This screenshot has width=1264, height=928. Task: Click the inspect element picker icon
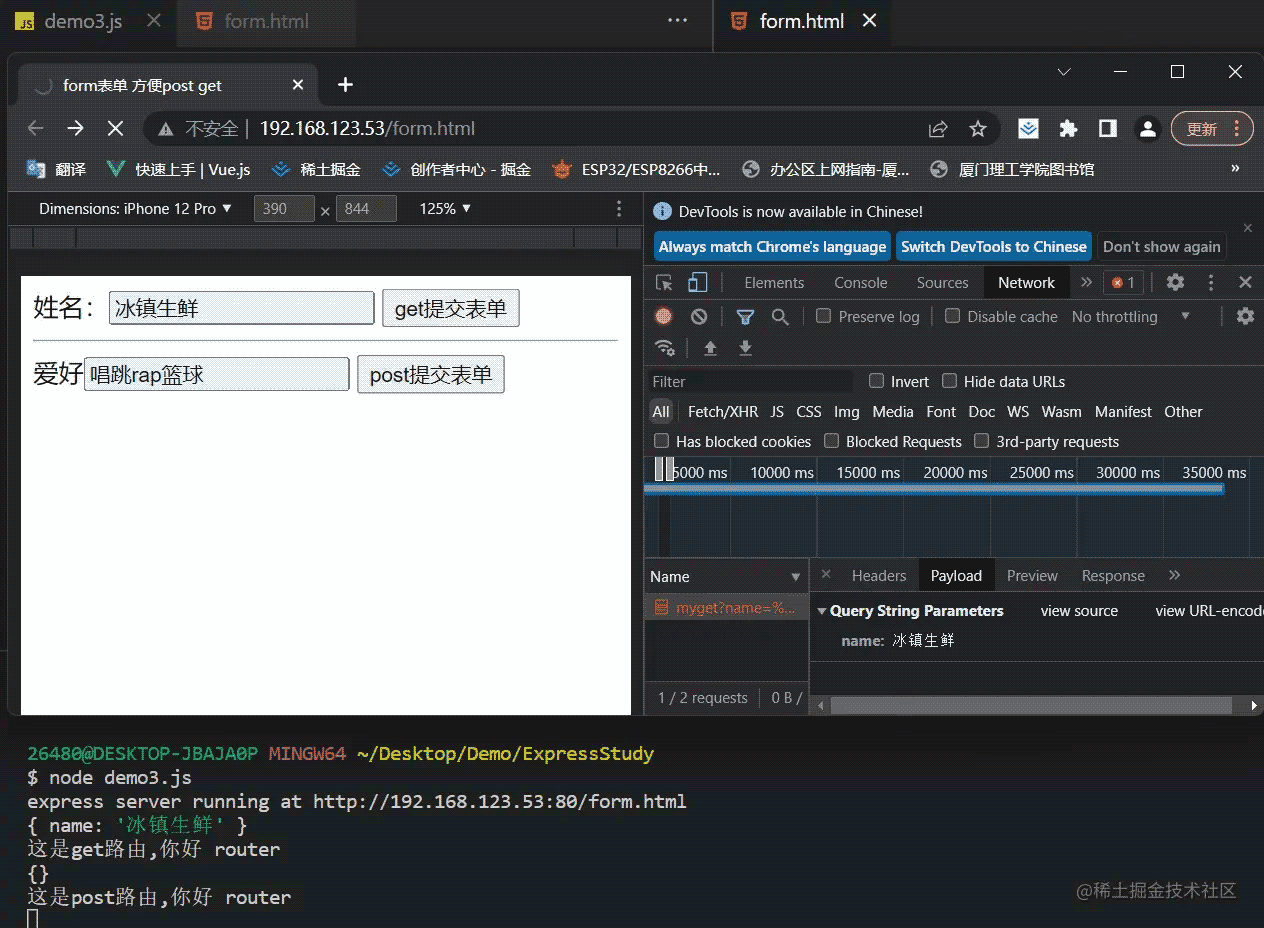tap(665, 282)
